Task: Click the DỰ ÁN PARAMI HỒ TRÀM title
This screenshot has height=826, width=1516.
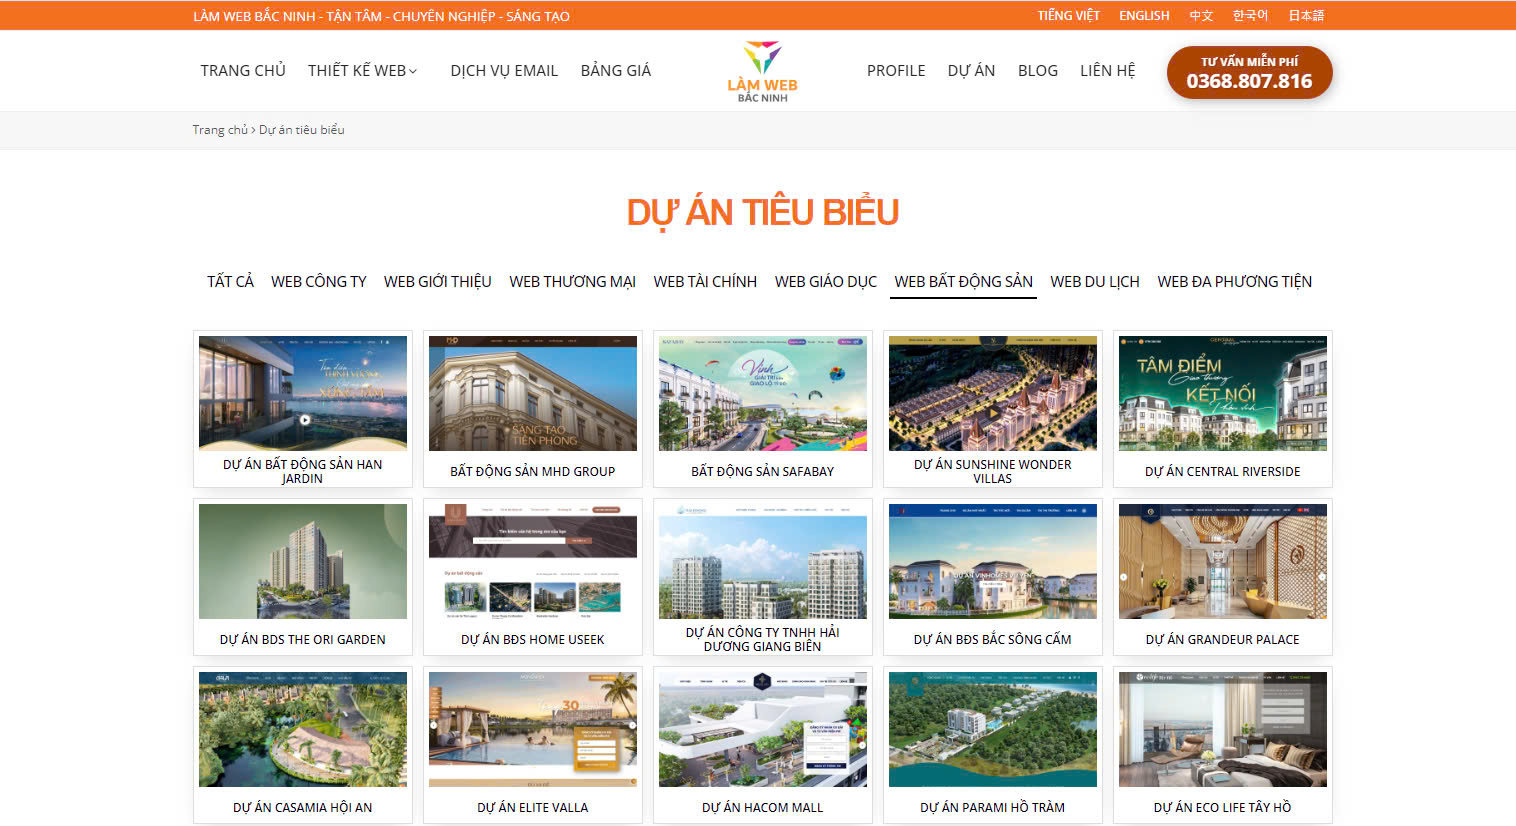Action: point(993,808)
